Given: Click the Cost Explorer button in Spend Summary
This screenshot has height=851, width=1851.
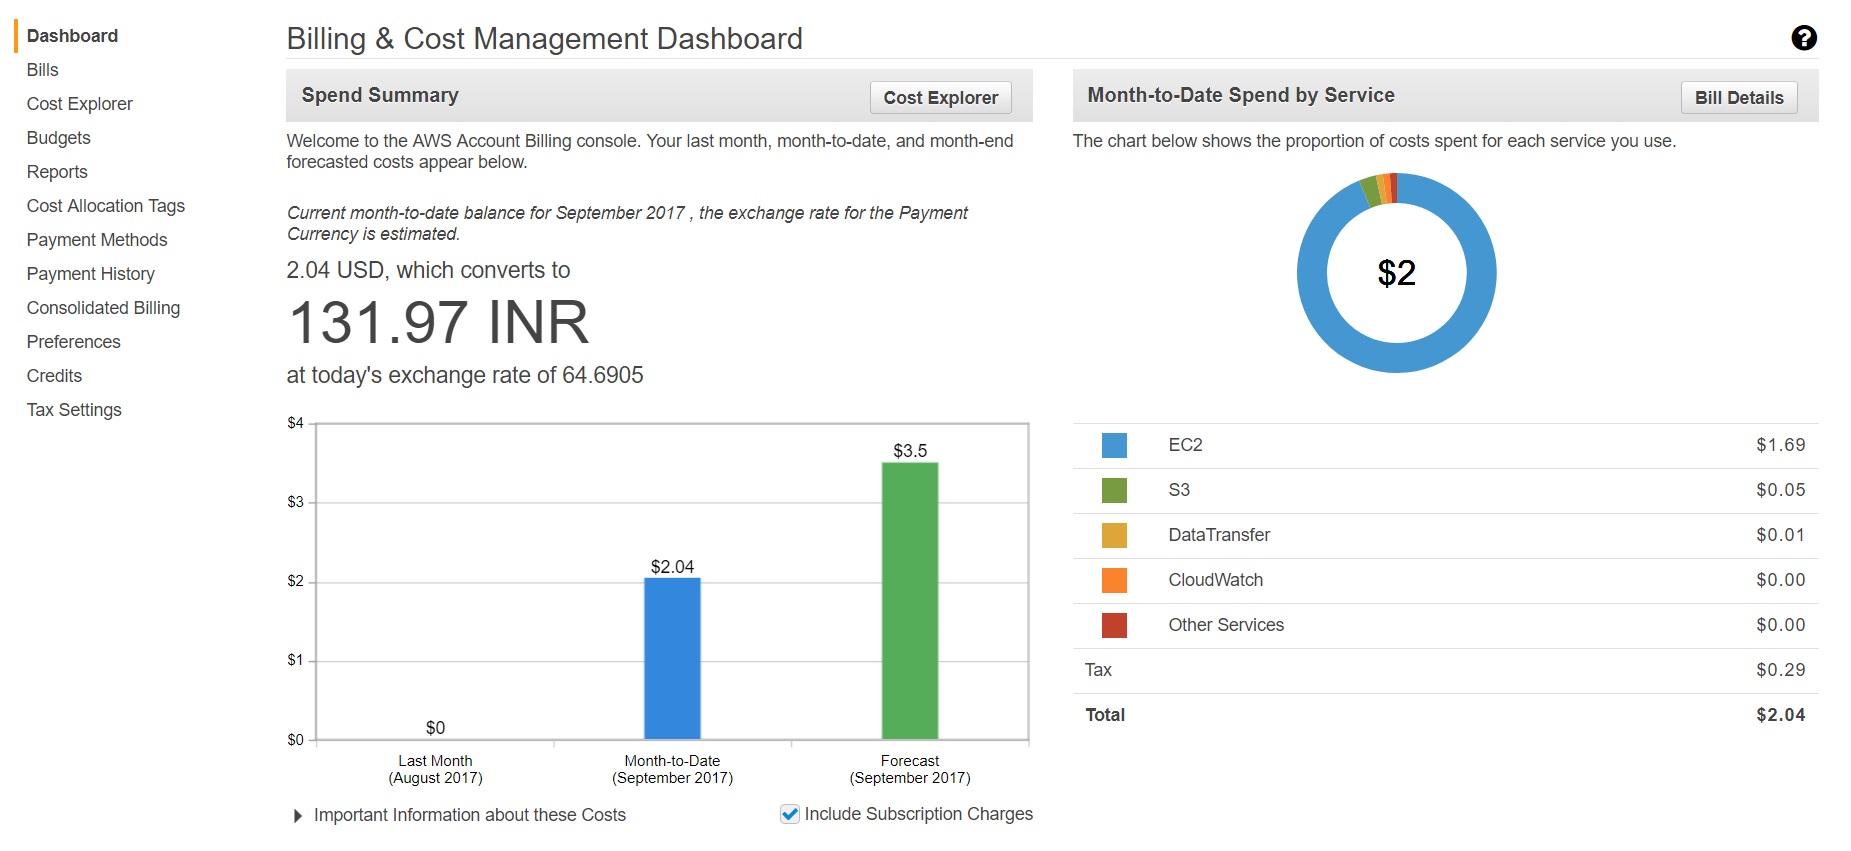Looking at the screenshot, I should tap(941, 98).
